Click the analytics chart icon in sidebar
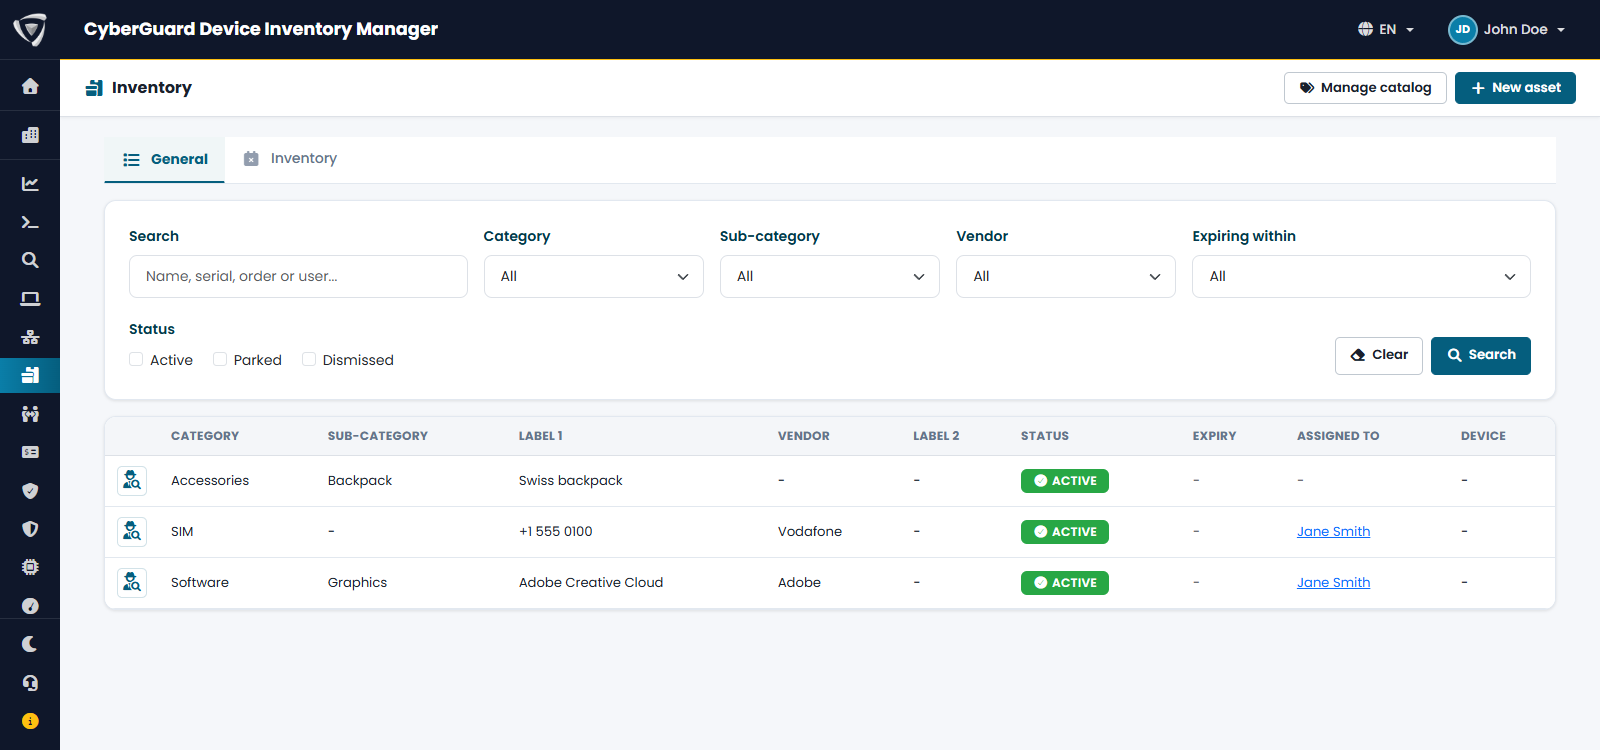 click(30, 184)
